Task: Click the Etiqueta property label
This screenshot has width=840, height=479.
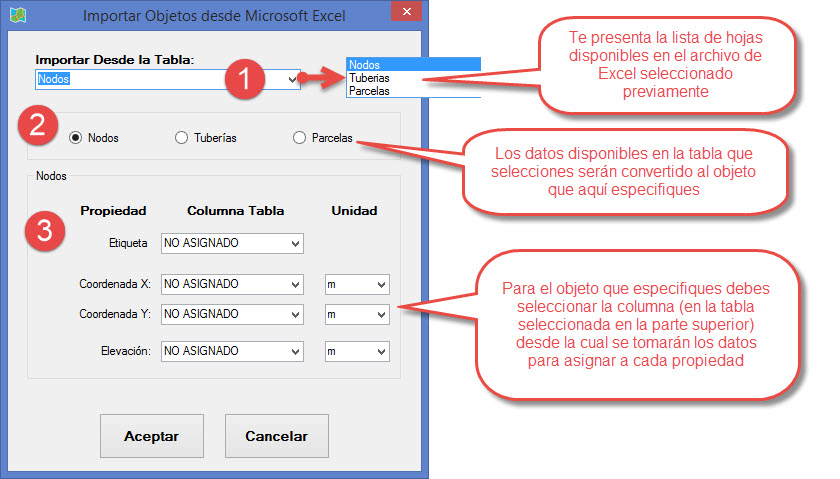Action: click(x=128, y=243)
